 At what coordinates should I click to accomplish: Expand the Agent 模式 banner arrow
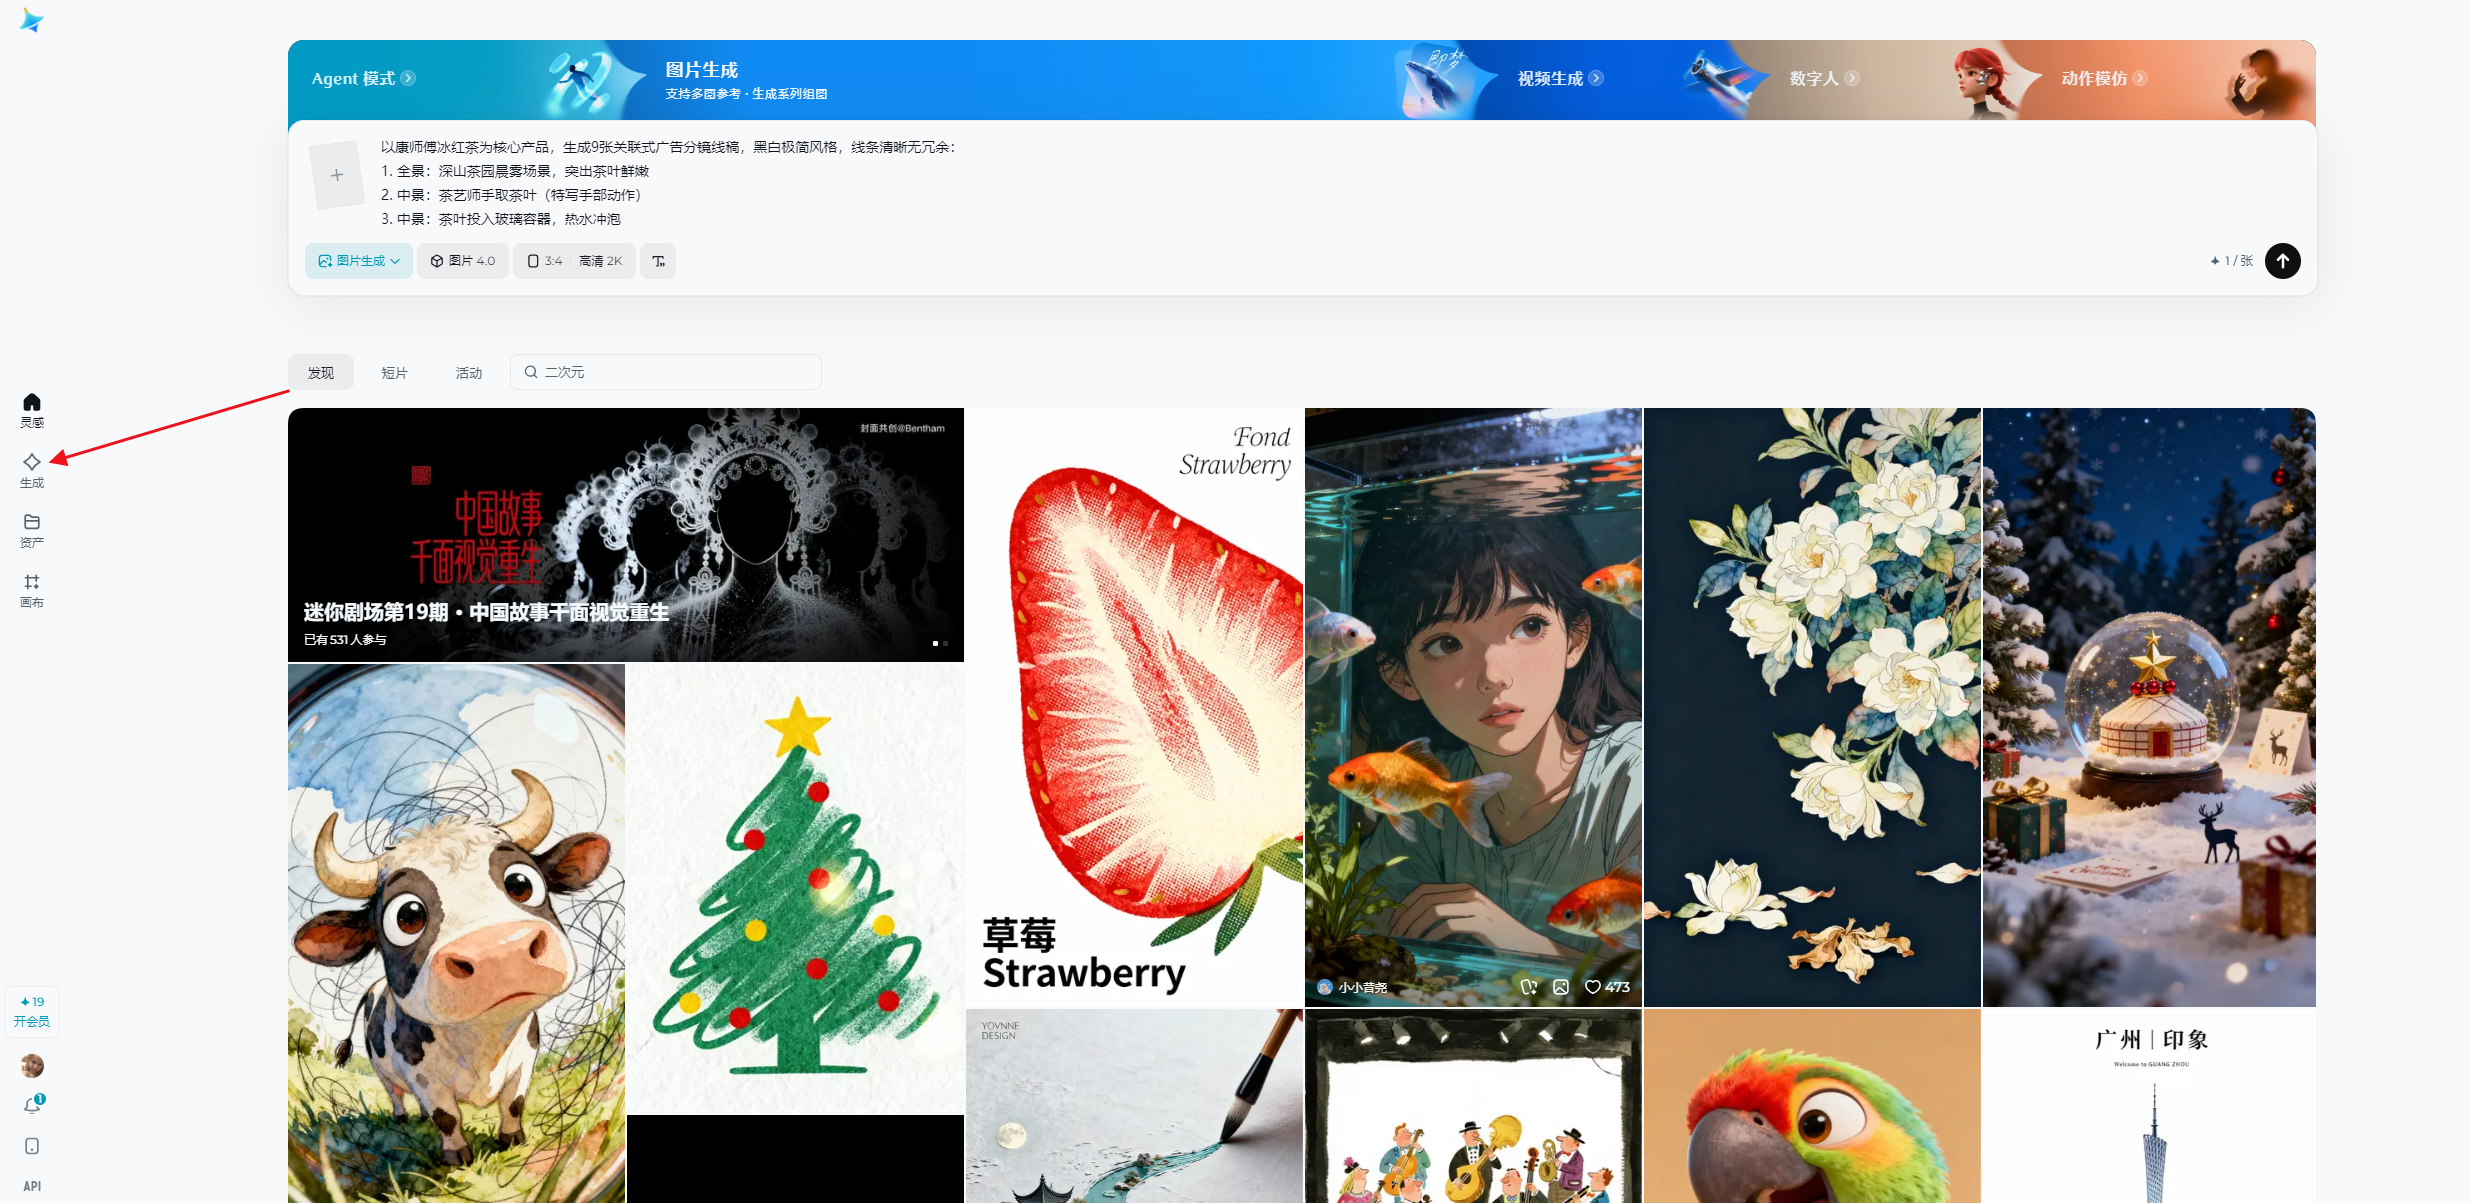pos(406,77)
